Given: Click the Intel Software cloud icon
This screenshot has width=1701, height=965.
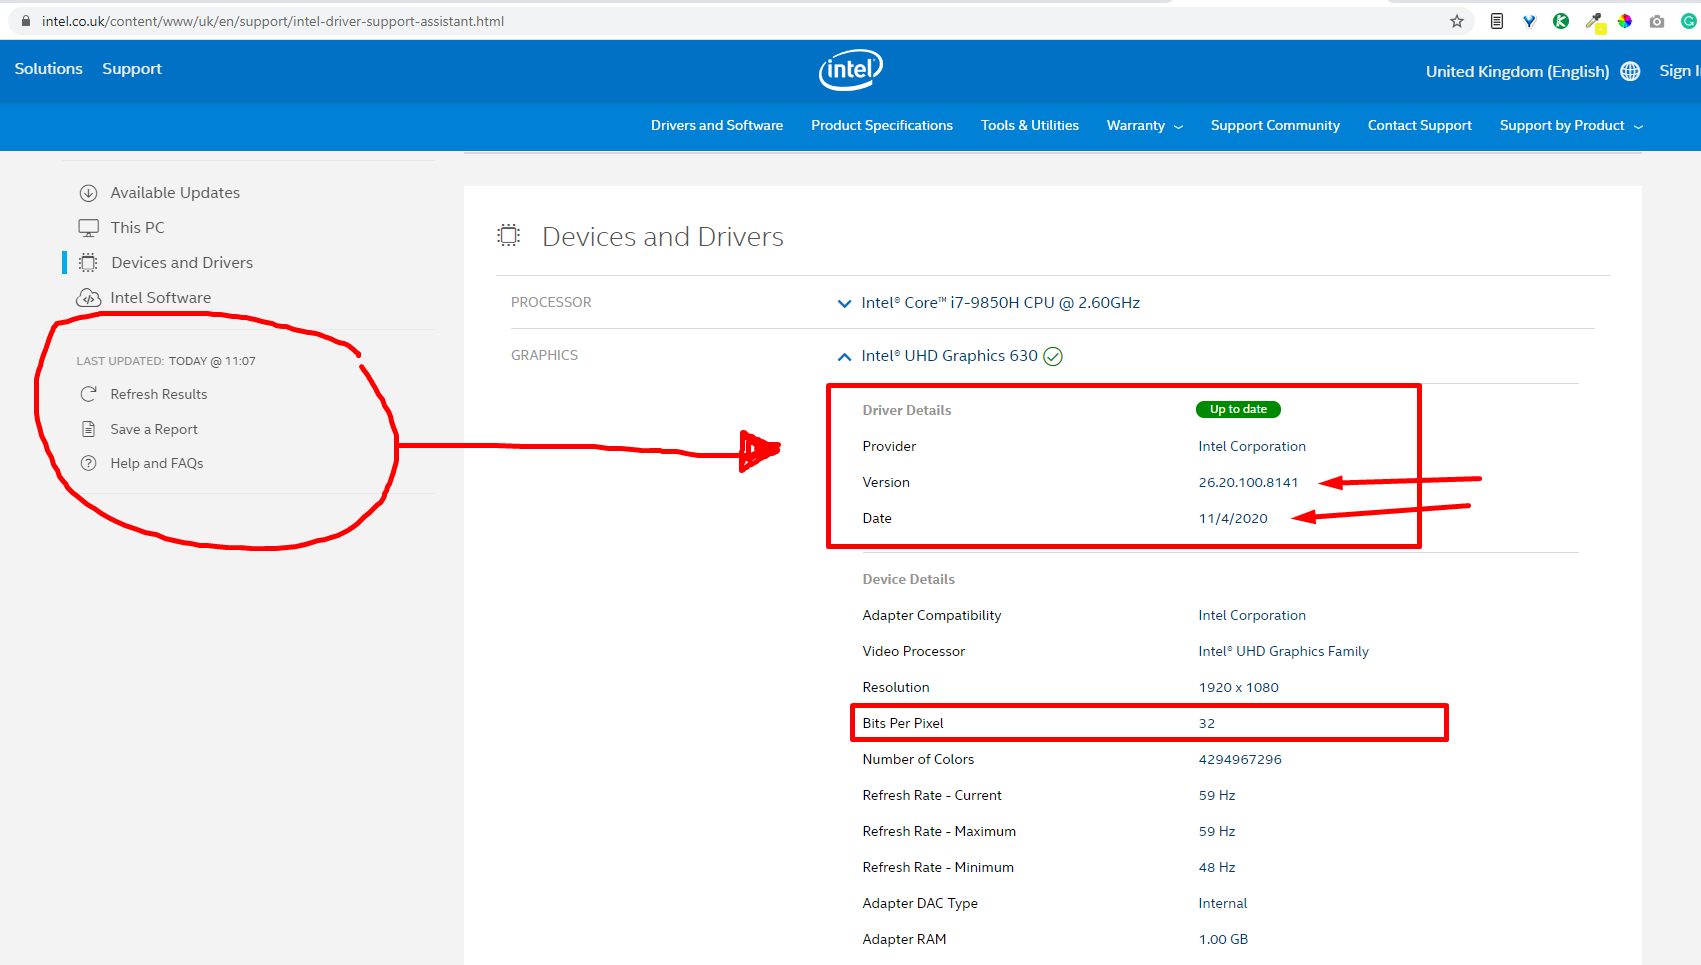Looking at the screenshot, I should pyautogui.click(x=89, y=298).
